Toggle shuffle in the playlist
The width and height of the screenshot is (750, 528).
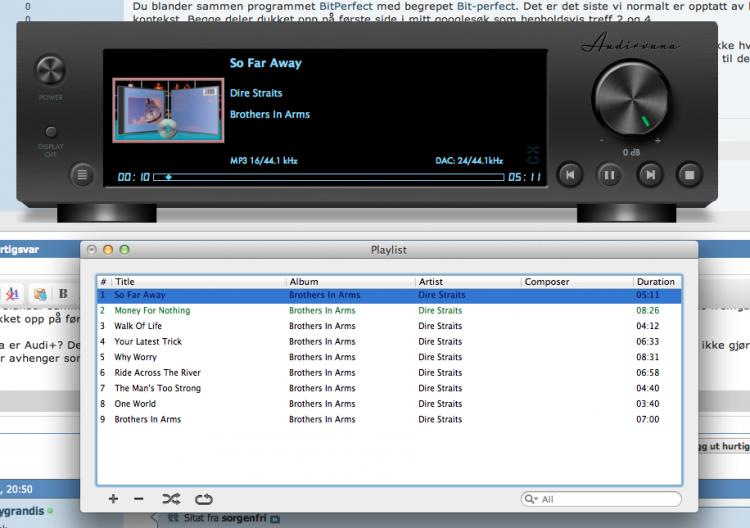tap(171, 499)
